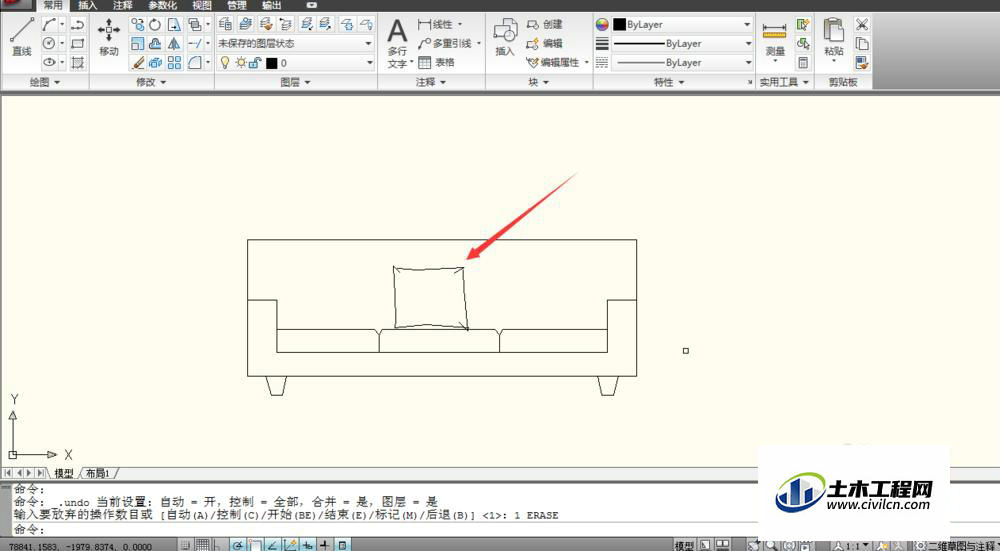Screen dimensions: 1000x551
Task: Click the Arc drawing tool icon
Action: coord(49,24)
